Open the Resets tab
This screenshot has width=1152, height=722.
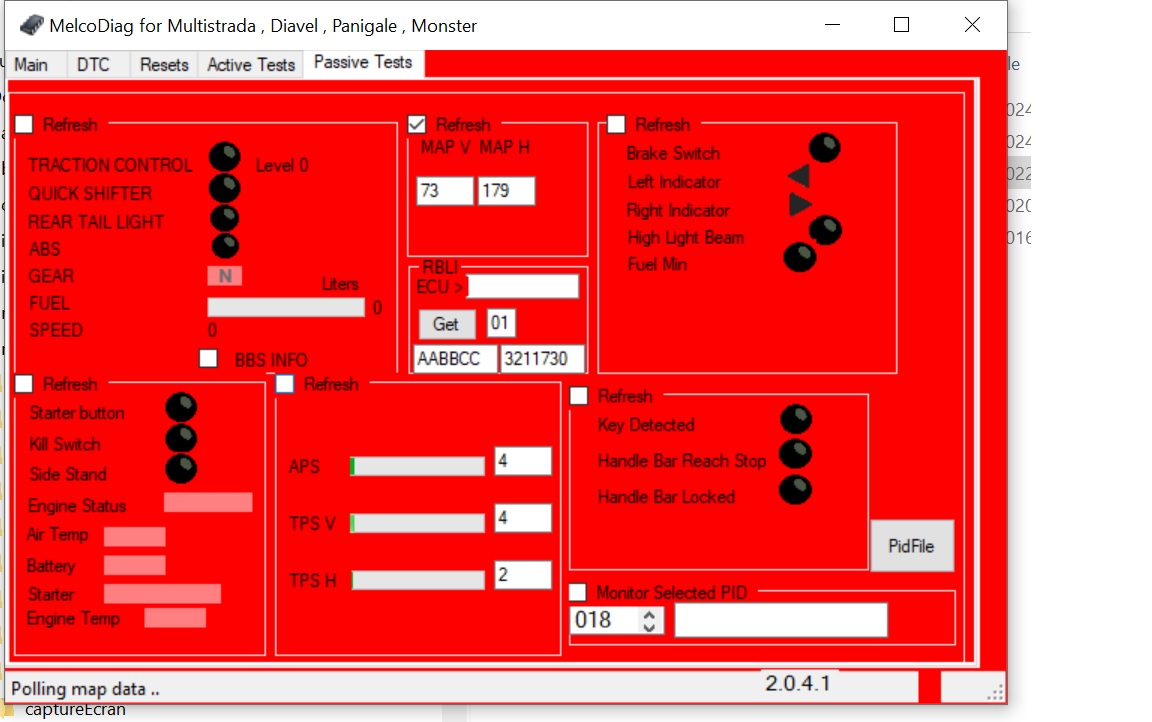coord(164,65)
